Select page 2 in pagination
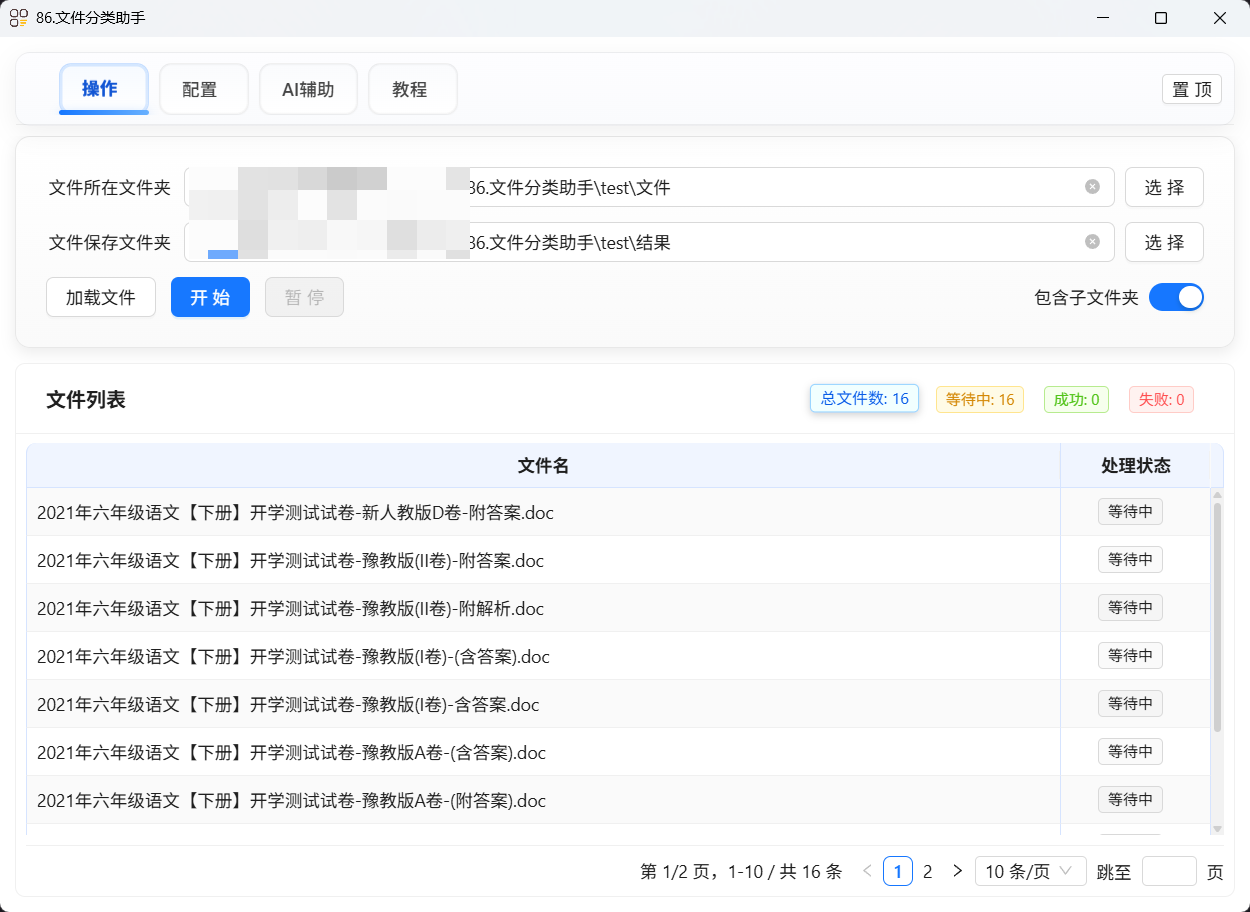The height and width of the screenshot is (912, 1250). [927, 871]
